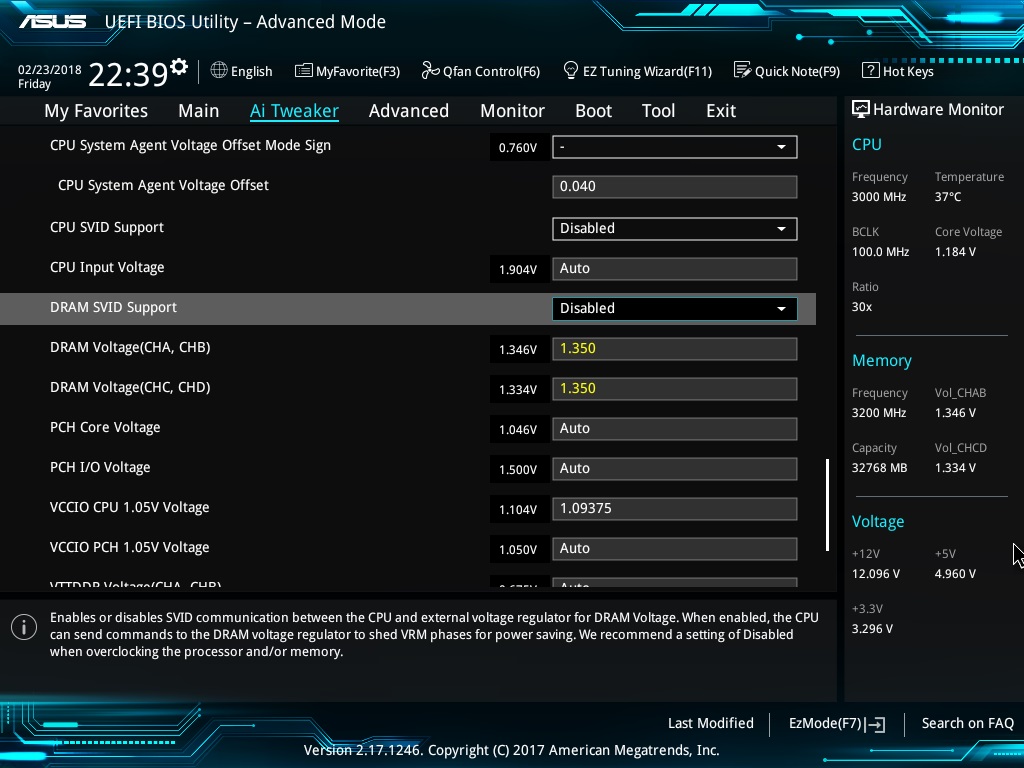1024x768 pixels.
Task: Expand the CPU SVID Support dropdown
Action: click(x=675, y=229)
